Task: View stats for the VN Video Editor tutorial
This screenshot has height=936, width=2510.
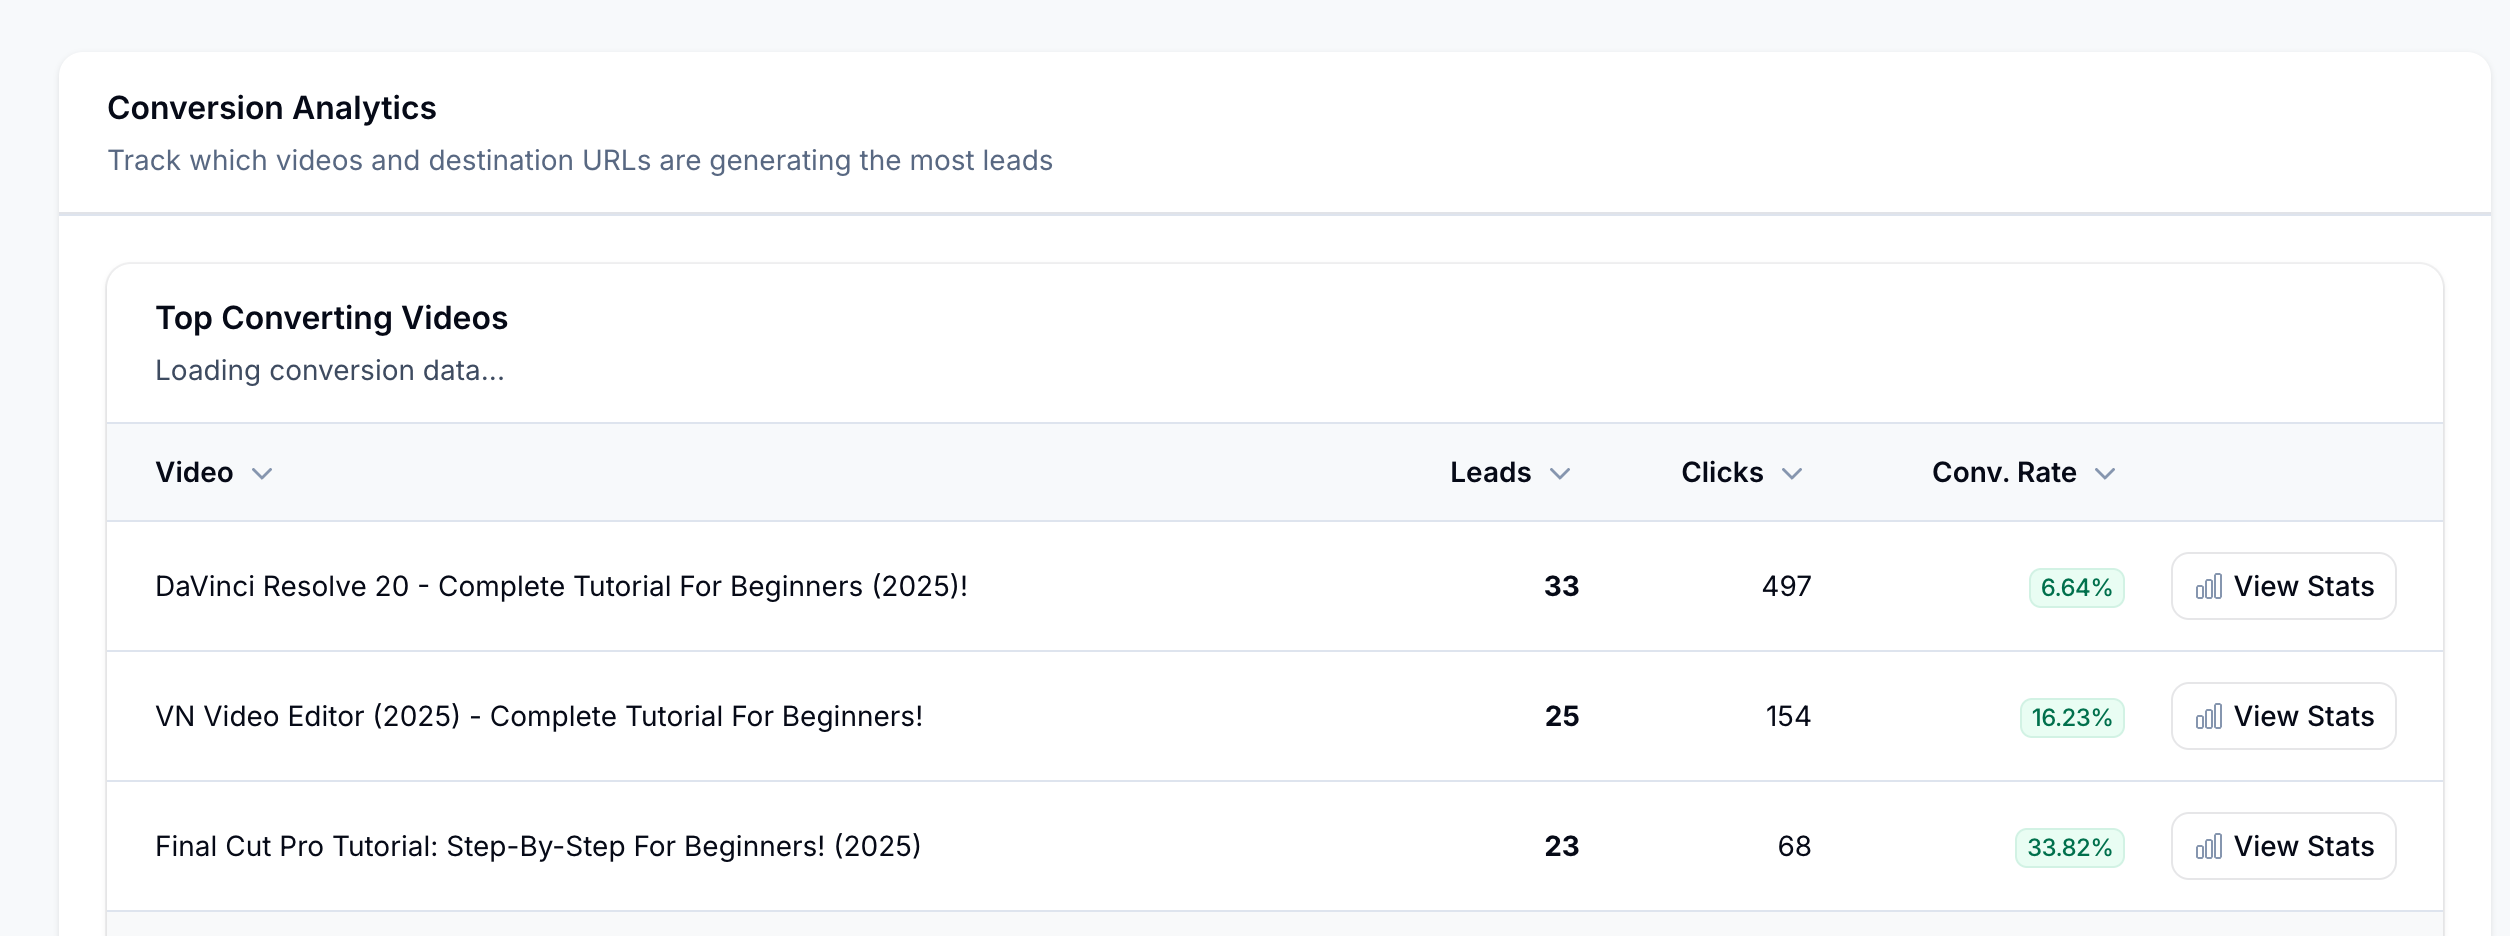Action: (2283, 716)
